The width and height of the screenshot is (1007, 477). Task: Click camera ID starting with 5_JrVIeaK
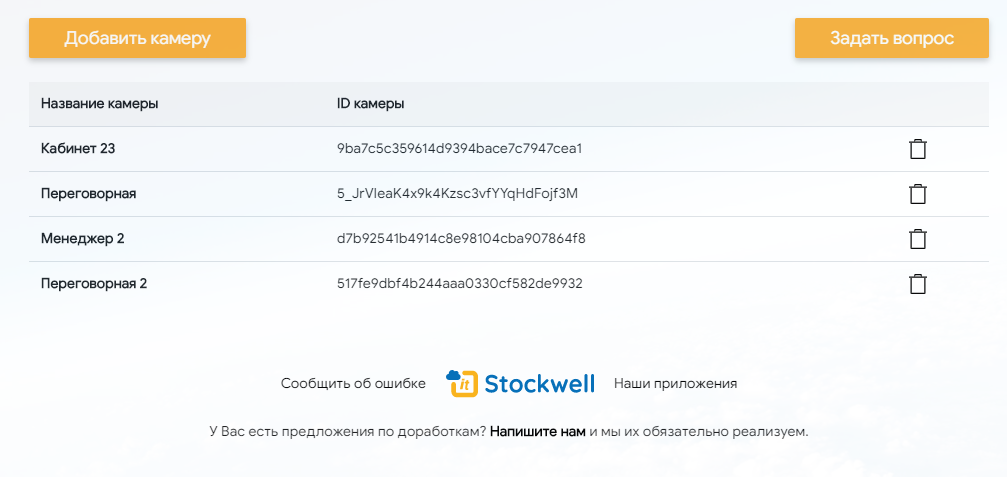(457, 194)
